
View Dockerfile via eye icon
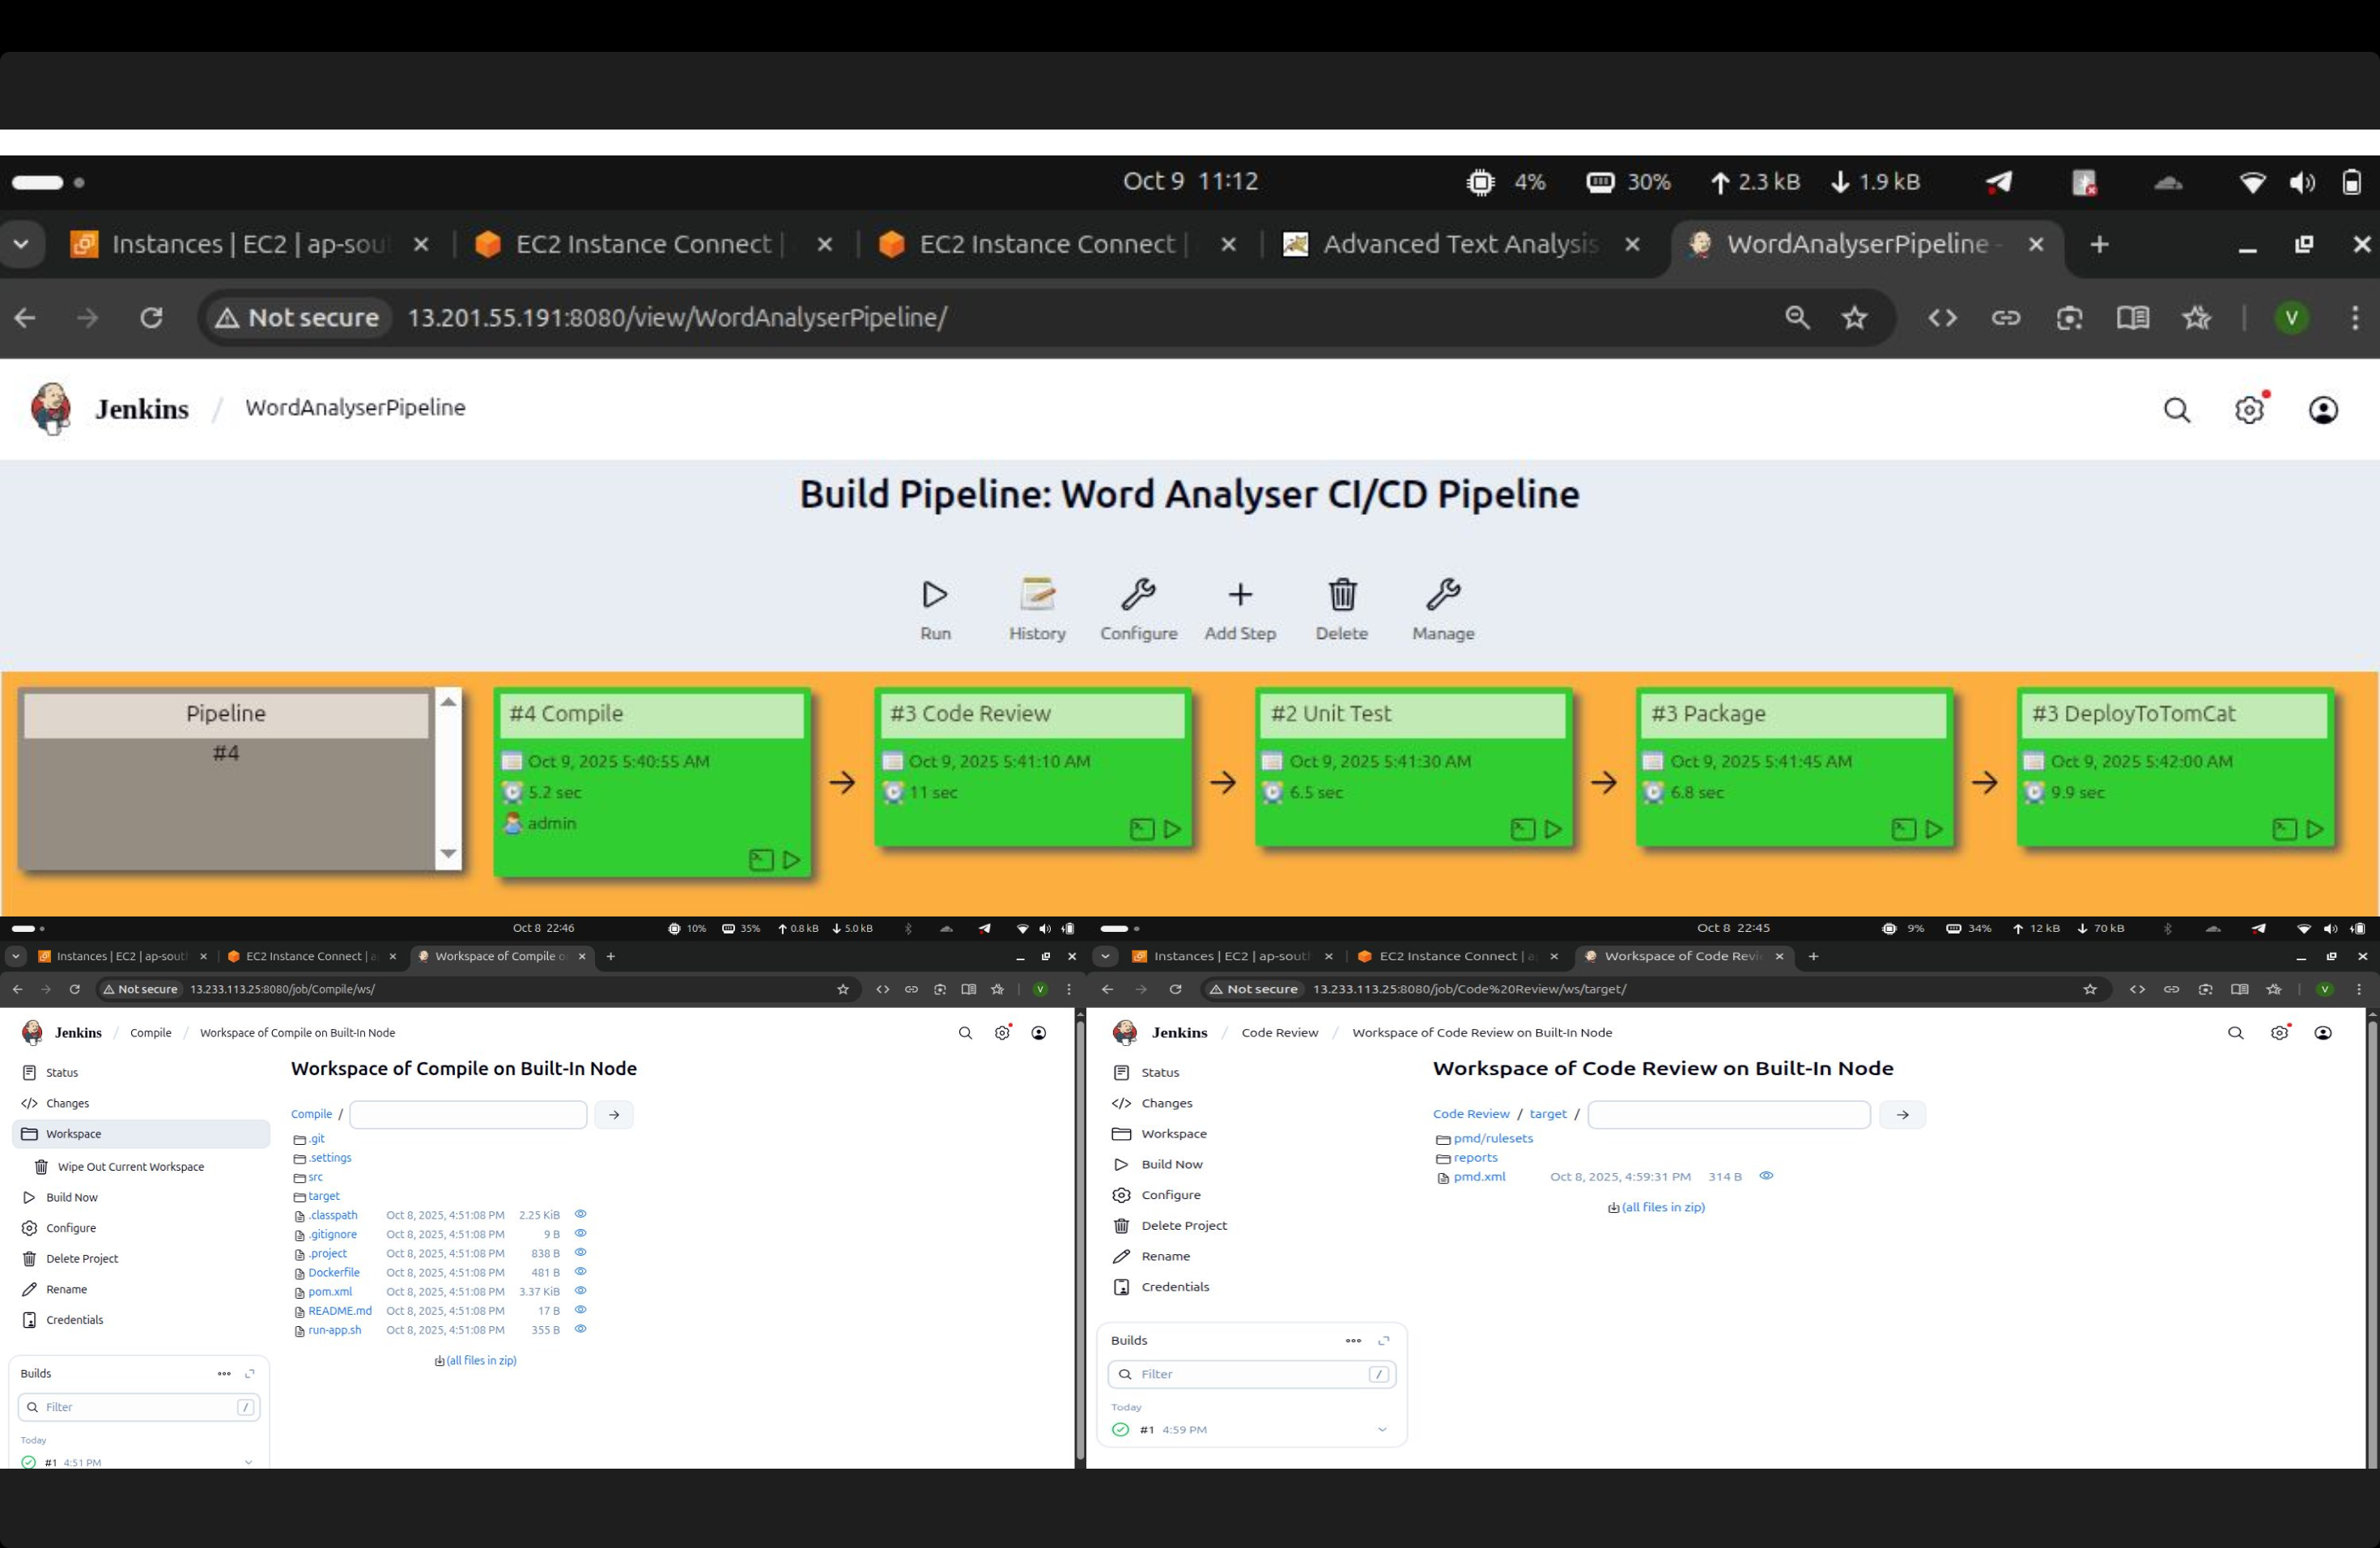point(580,1271)
